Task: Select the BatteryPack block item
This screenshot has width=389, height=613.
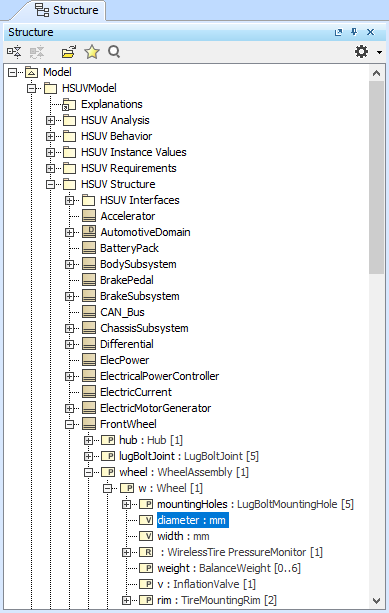Action: (129, 248)
